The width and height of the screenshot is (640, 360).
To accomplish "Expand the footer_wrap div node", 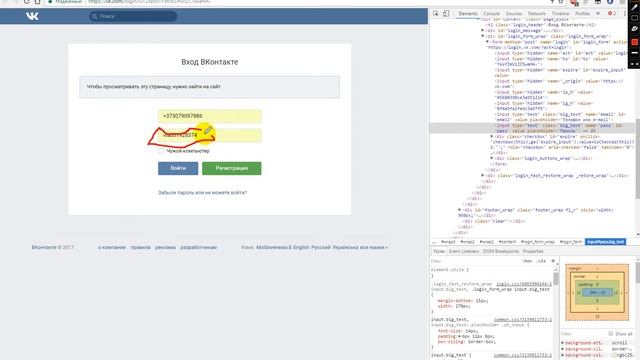I will click(460, 210).
